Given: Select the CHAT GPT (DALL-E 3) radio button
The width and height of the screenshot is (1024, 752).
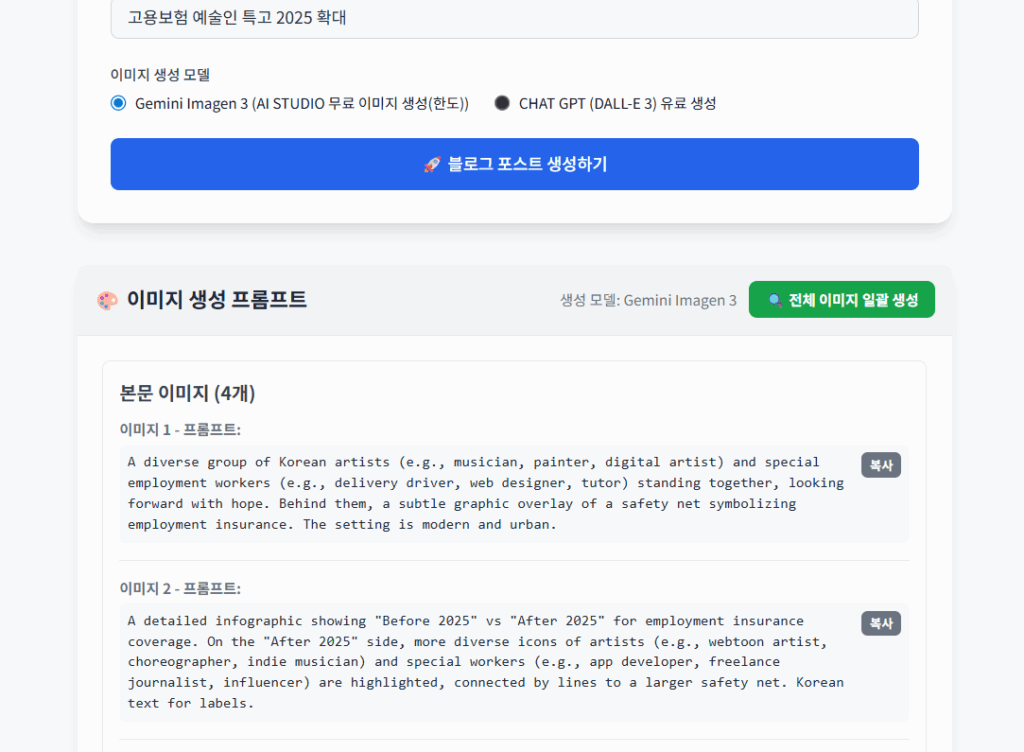Looking at the screenshot, I should coord(502,103).
